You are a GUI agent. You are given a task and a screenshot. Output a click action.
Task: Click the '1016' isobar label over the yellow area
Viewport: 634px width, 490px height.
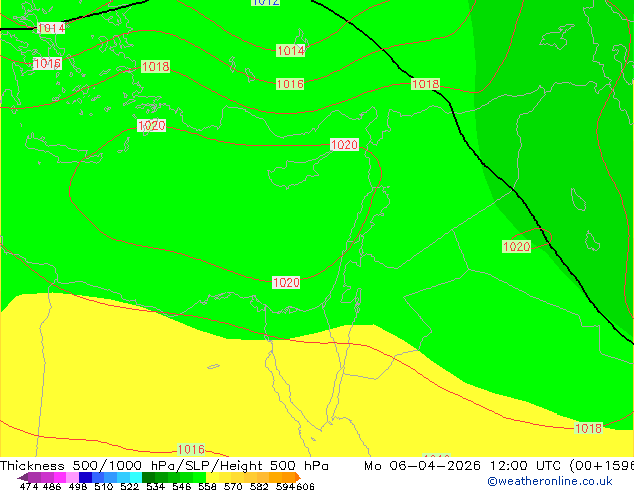191,449
